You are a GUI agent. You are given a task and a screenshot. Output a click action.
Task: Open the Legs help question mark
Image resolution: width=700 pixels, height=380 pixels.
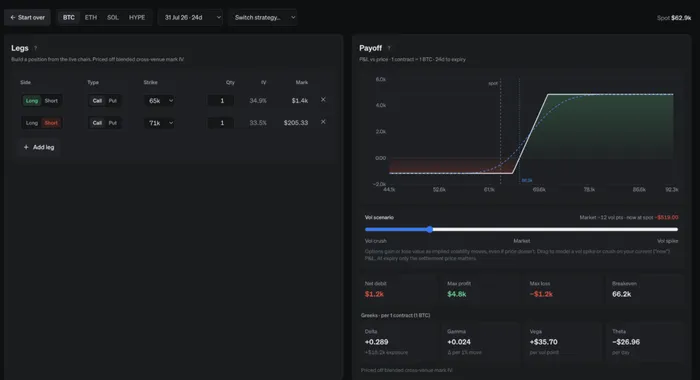(35, 48)
